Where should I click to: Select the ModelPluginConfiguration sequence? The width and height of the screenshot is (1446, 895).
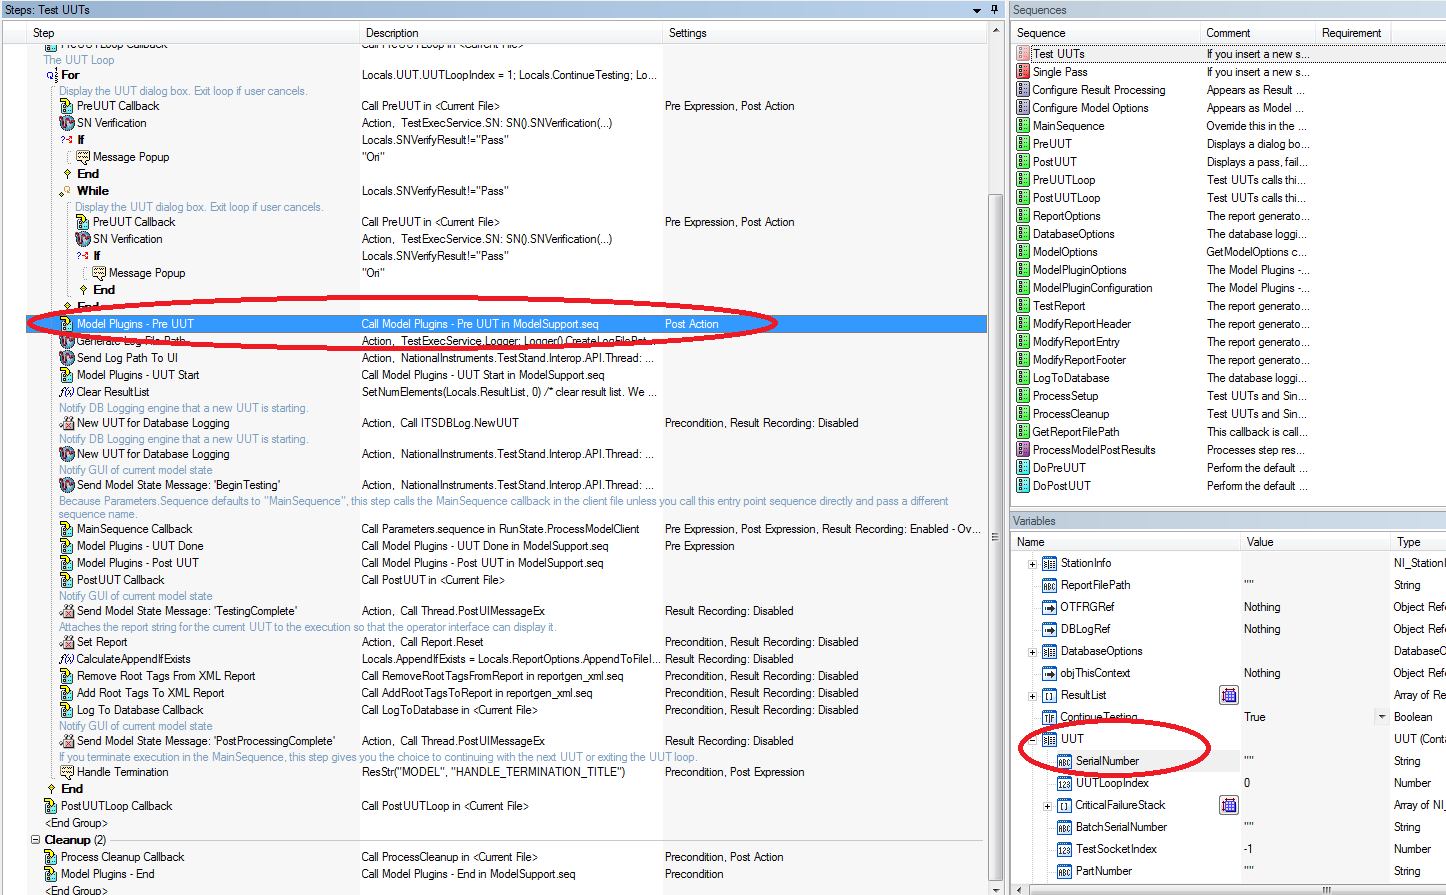tap(1092, 288)
